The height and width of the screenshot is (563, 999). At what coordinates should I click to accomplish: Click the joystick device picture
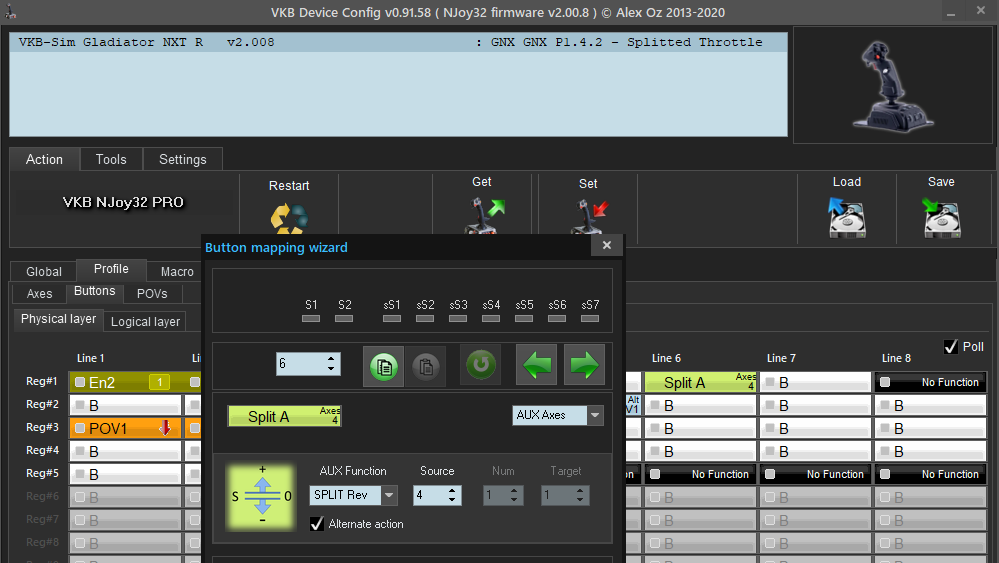[x=893, y=85]
